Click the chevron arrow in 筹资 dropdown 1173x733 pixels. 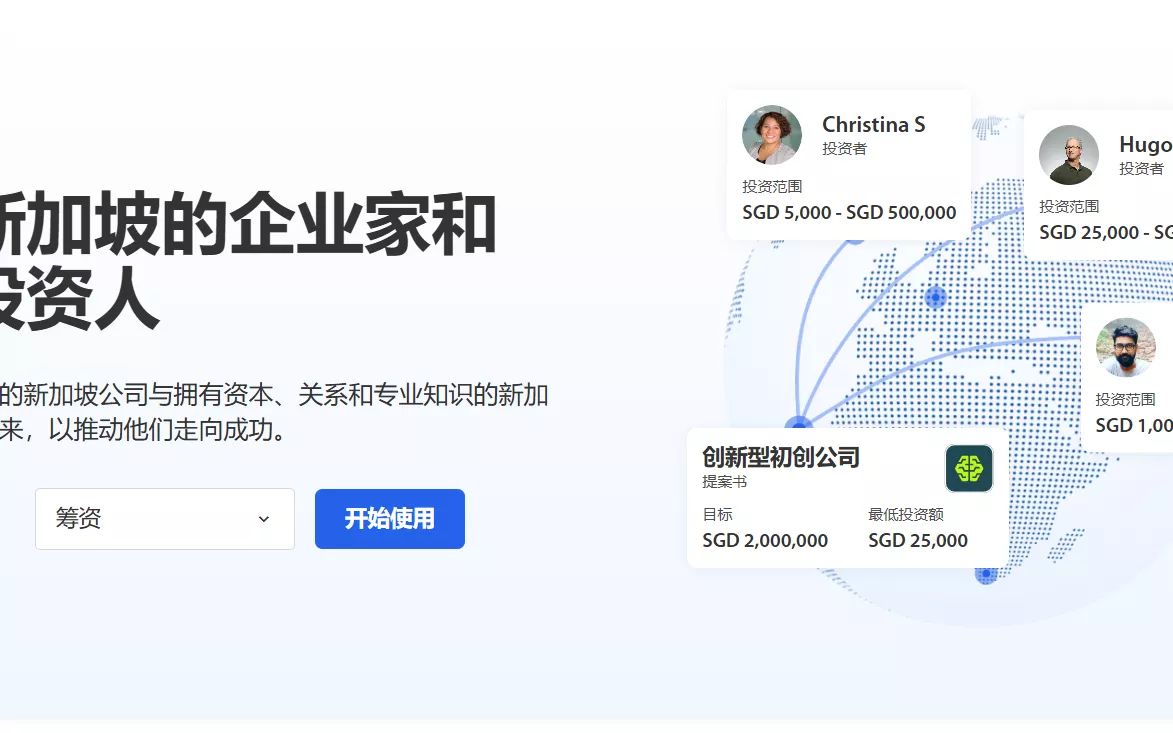click(x=263, y=519)
